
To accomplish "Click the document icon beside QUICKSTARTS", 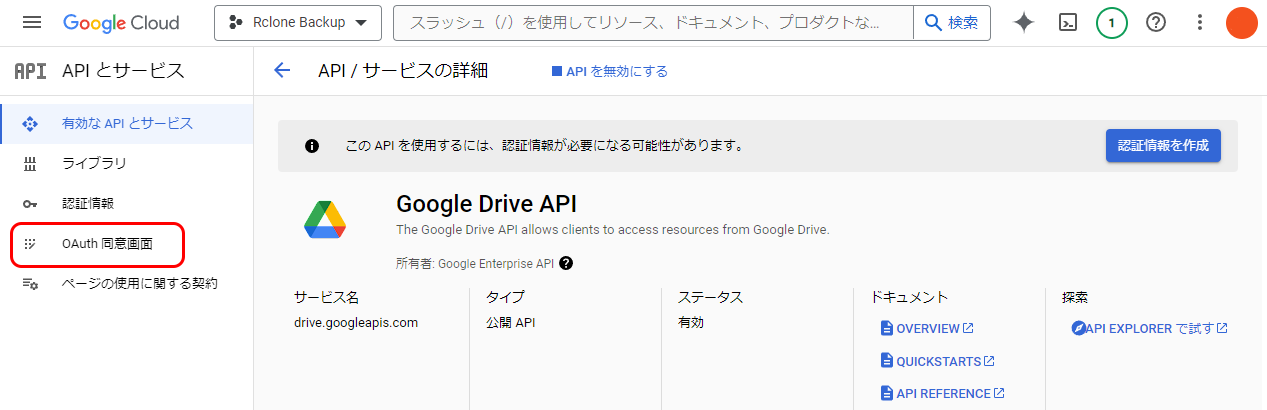I will pyautogui.click(x=886, y=361).
